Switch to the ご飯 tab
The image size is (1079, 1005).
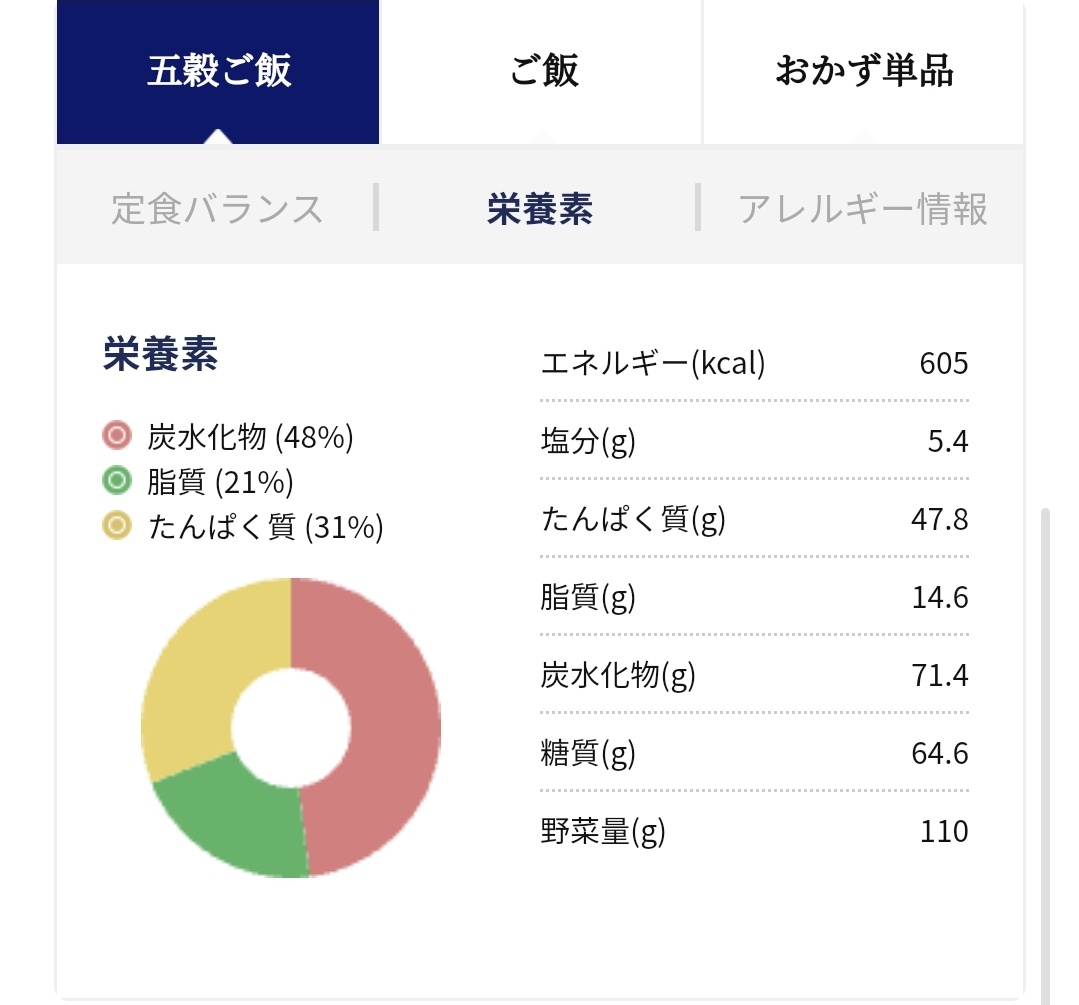tap(543, 72)
